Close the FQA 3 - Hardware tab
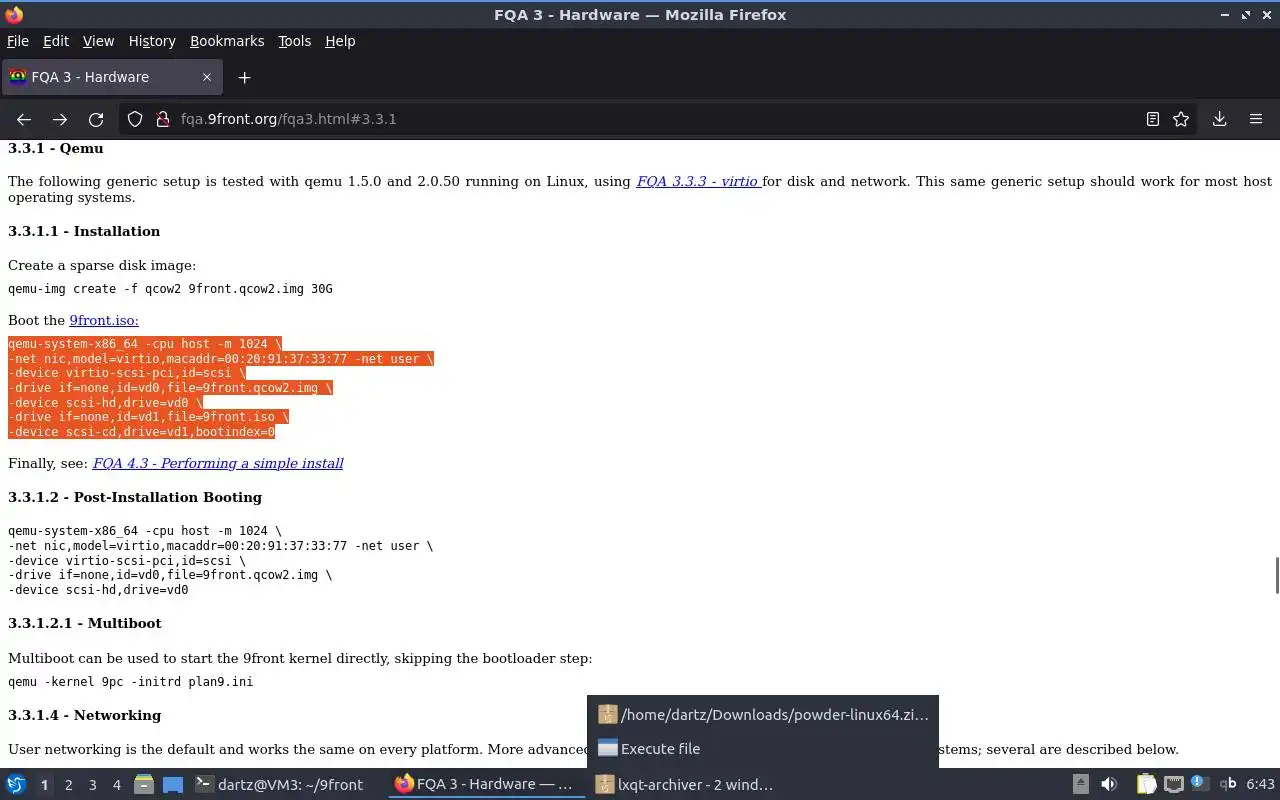 (207, 77)
